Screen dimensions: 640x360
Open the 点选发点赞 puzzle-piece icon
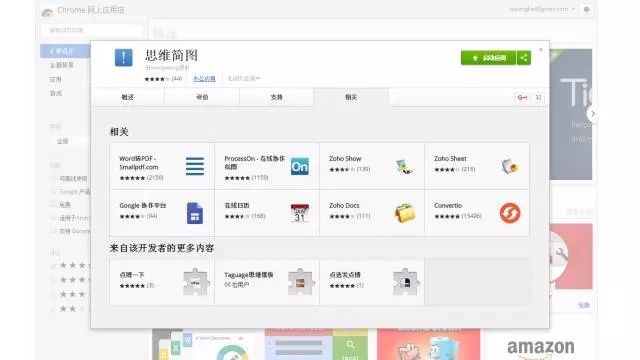point(406,282)
